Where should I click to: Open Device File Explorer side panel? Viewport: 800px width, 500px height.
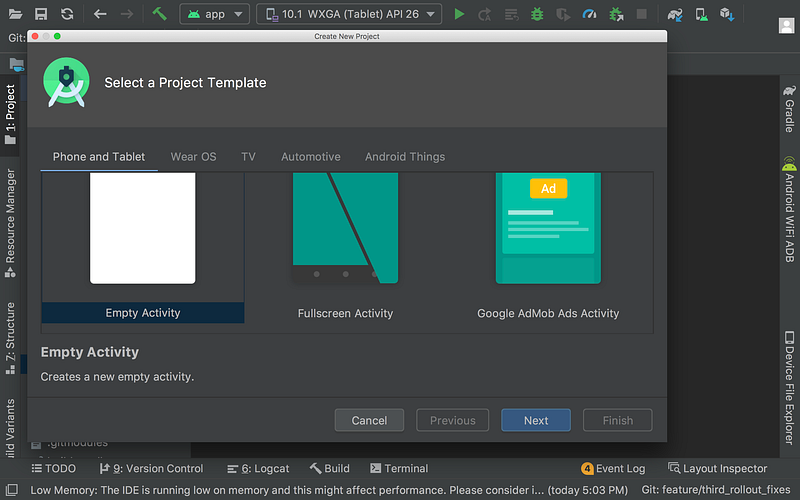pos(789,388)
